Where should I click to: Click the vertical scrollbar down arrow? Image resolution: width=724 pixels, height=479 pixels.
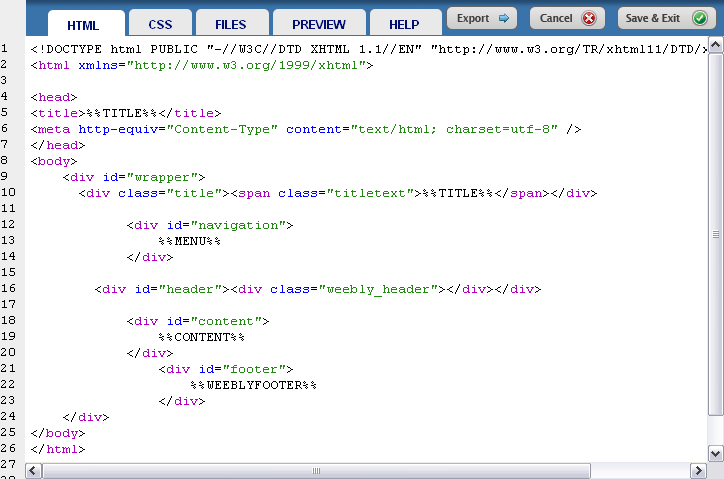pyautogui.click(x=716, y=453)
